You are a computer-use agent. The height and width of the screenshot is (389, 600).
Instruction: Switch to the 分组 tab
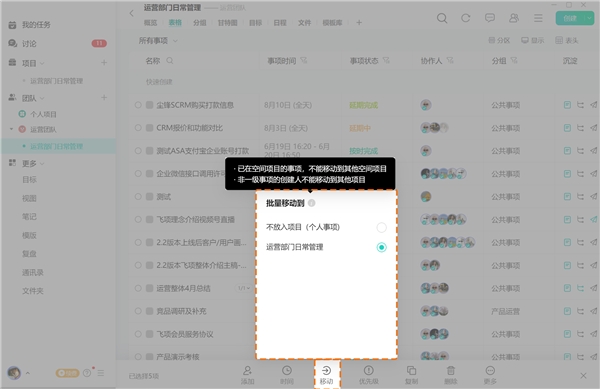[199, 23]
